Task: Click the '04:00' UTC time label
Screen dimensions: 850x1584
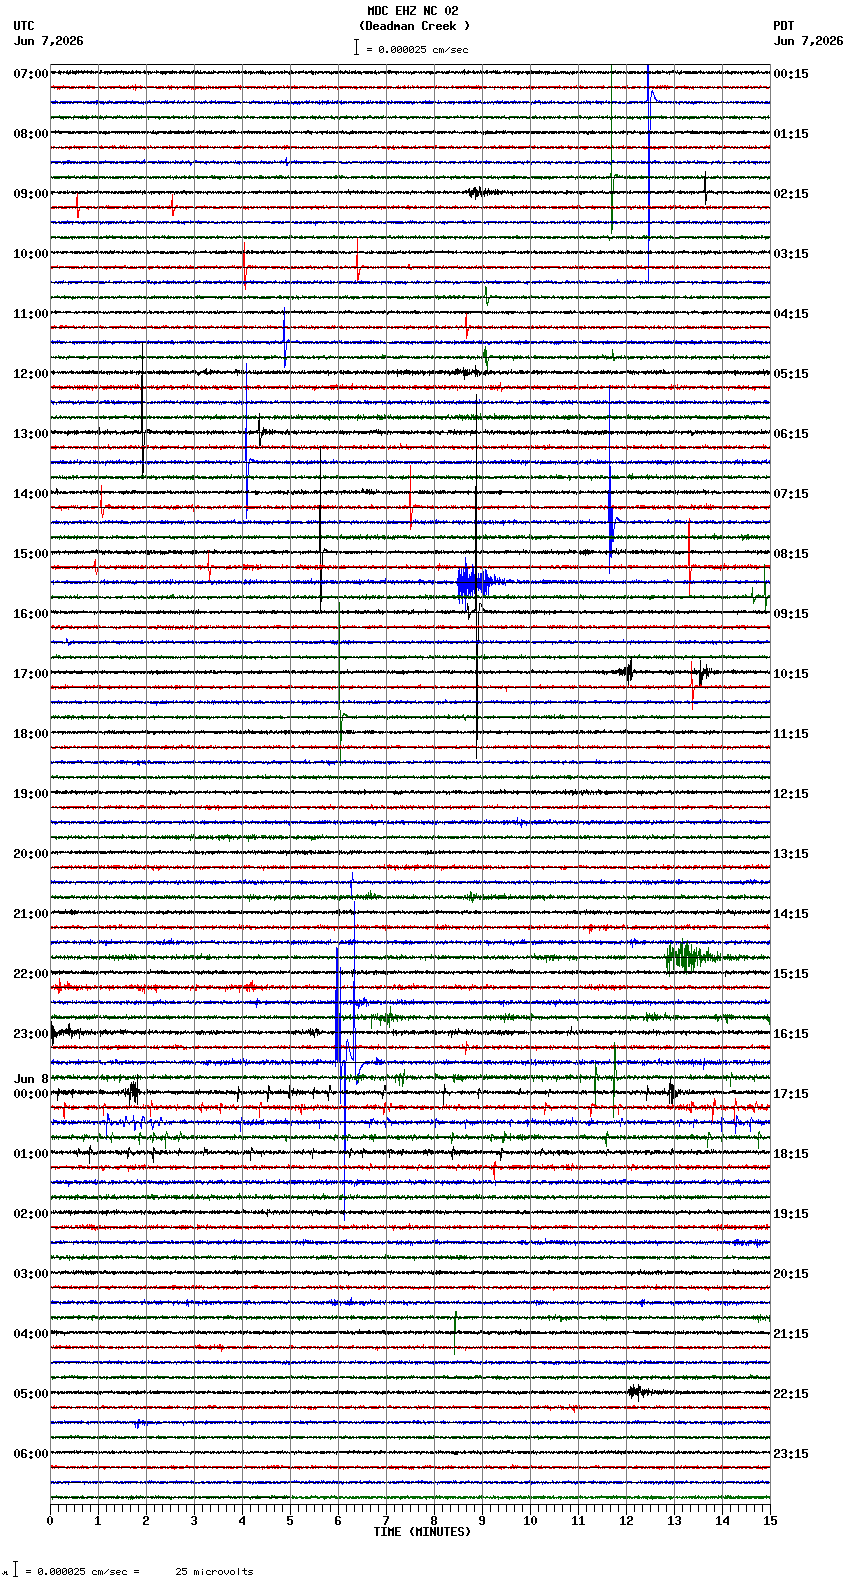Action: (x=31, y=1334)
